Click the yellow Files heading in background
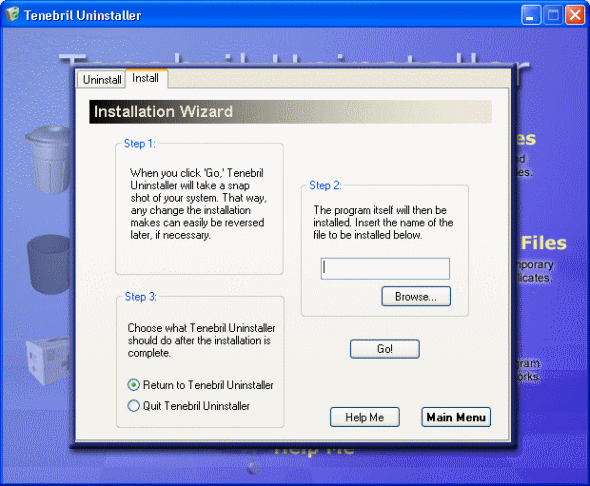 tap(544, 243)
